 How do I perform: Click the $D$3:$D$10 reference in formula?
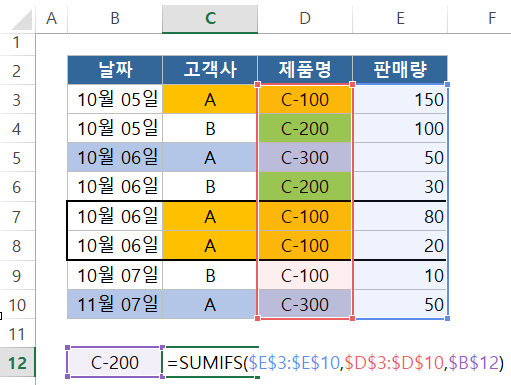pos(394,363)
